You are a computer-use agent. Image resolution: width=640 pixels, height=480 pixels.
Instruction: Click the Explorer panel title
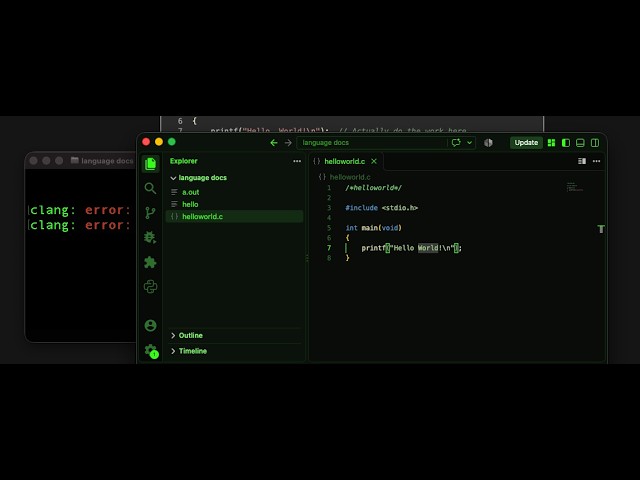click(184, 161)
